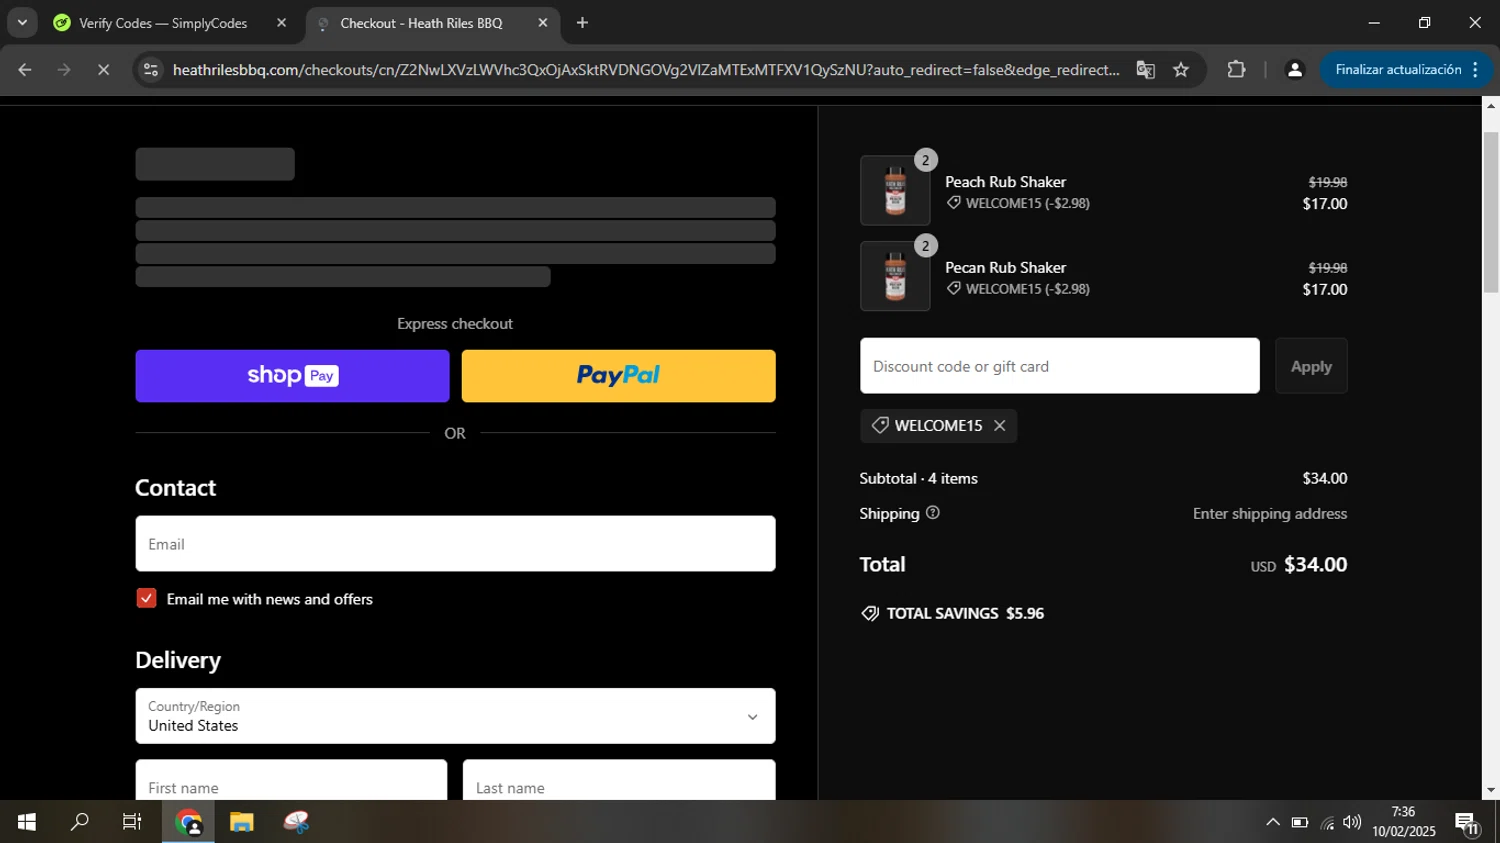Click the Pecan Rub Shaker product thumbnail
Image resolution: width=1500 pixels, height=843 pixels.
895,276
